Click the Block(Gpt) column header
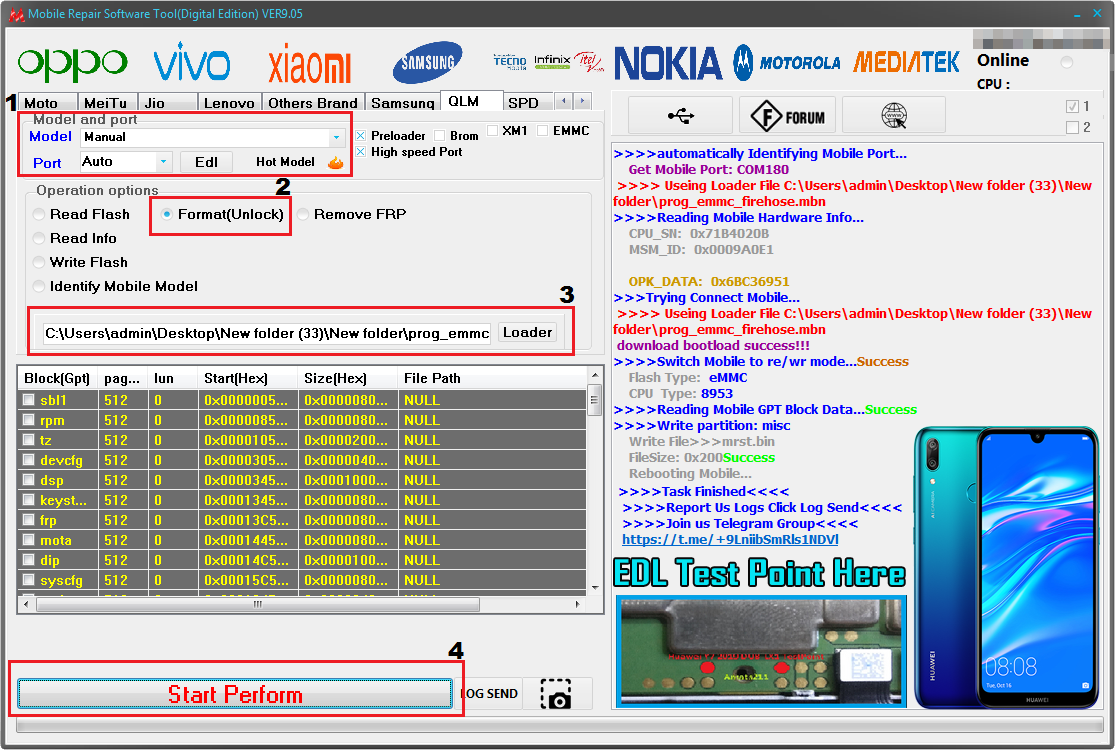The image size is (1115, 750). (57, 379)
